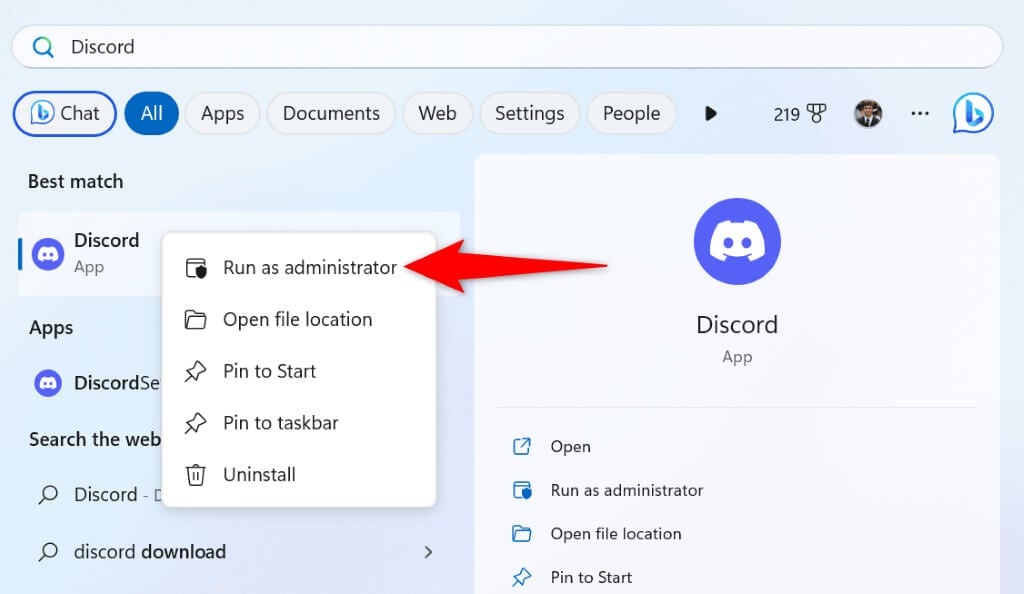Choose Open file location in context menu
The width and height of the screenshot is (1024, 594).
pos(299,319)
